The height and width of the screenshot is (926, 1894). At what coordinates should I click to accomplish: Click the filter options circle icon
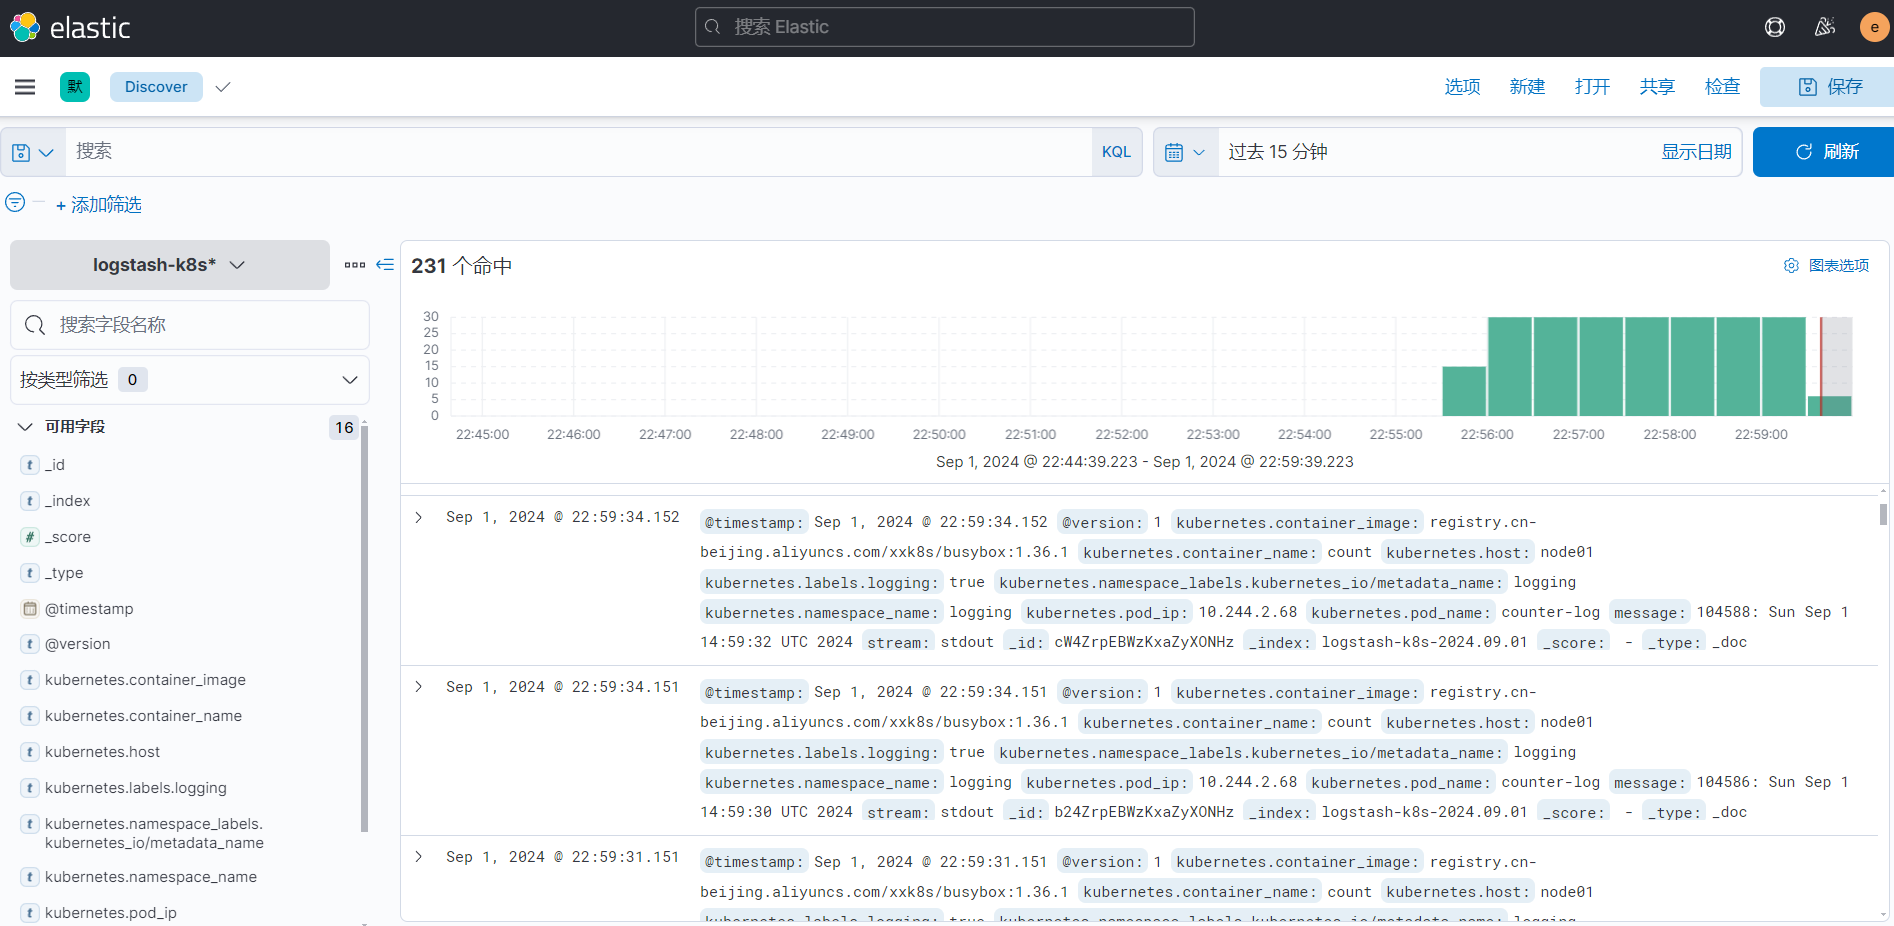click(15, 203)
